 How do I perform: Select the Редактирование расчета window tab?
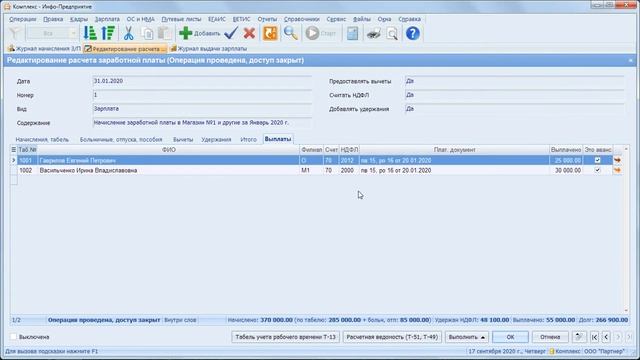pos(125,49)
